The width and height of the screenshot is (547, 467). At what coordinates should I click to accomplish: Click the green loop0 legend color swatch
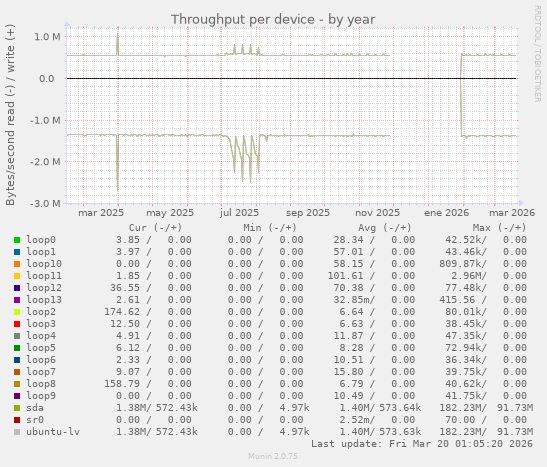(x=17, y=240)
